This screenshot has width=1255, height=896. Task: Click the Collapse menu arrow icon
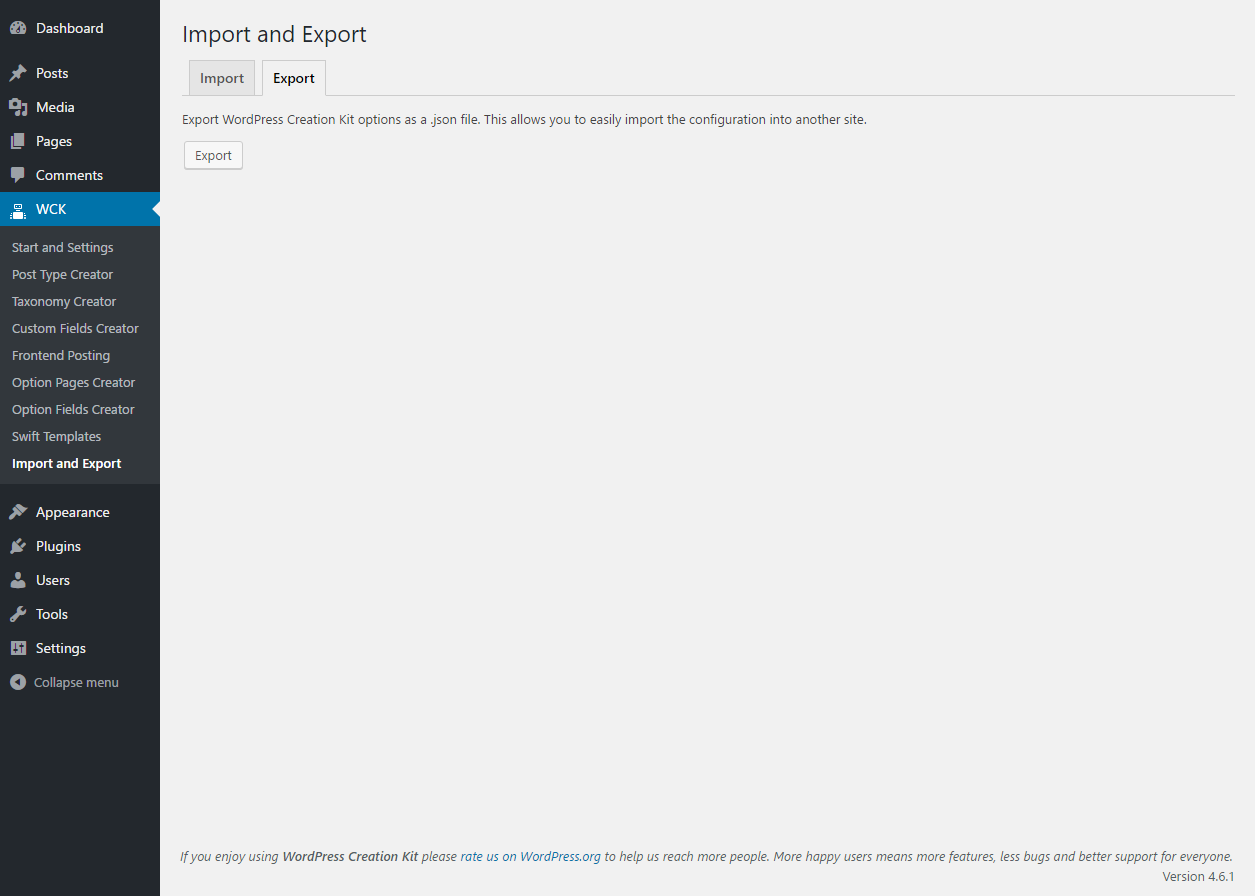coord(18,682)
